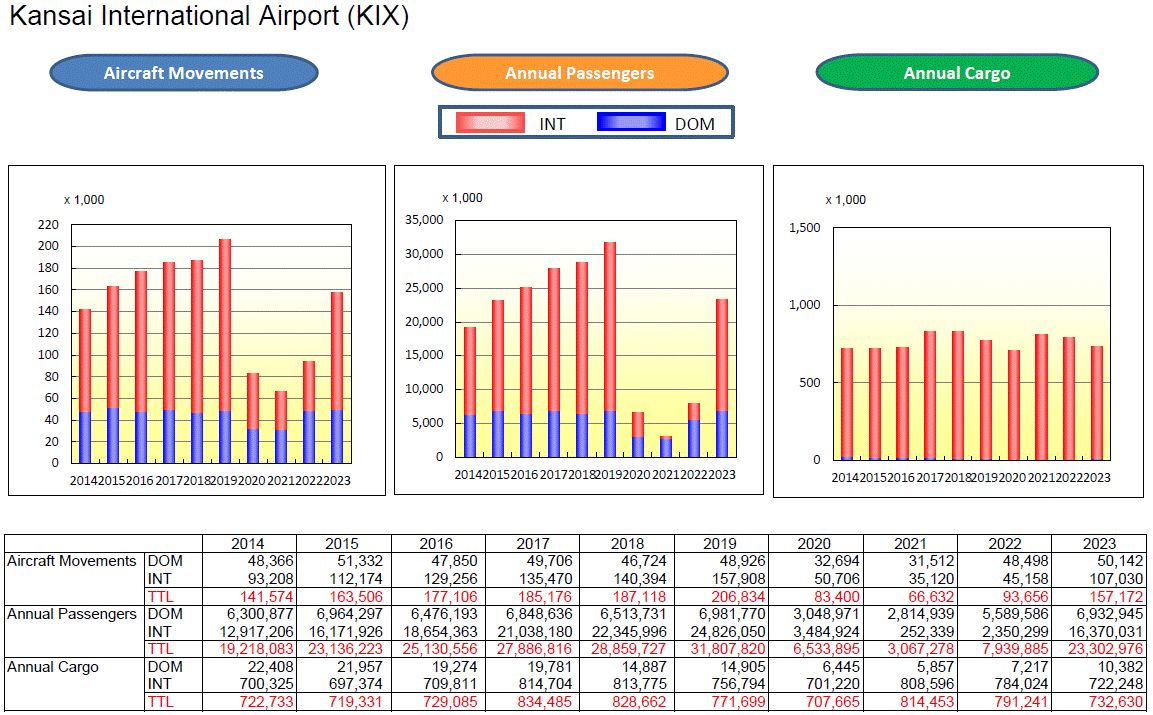Screen dimensions: 1153x715
Task: Click the red INT legend swatch
Action: [490, 122]
